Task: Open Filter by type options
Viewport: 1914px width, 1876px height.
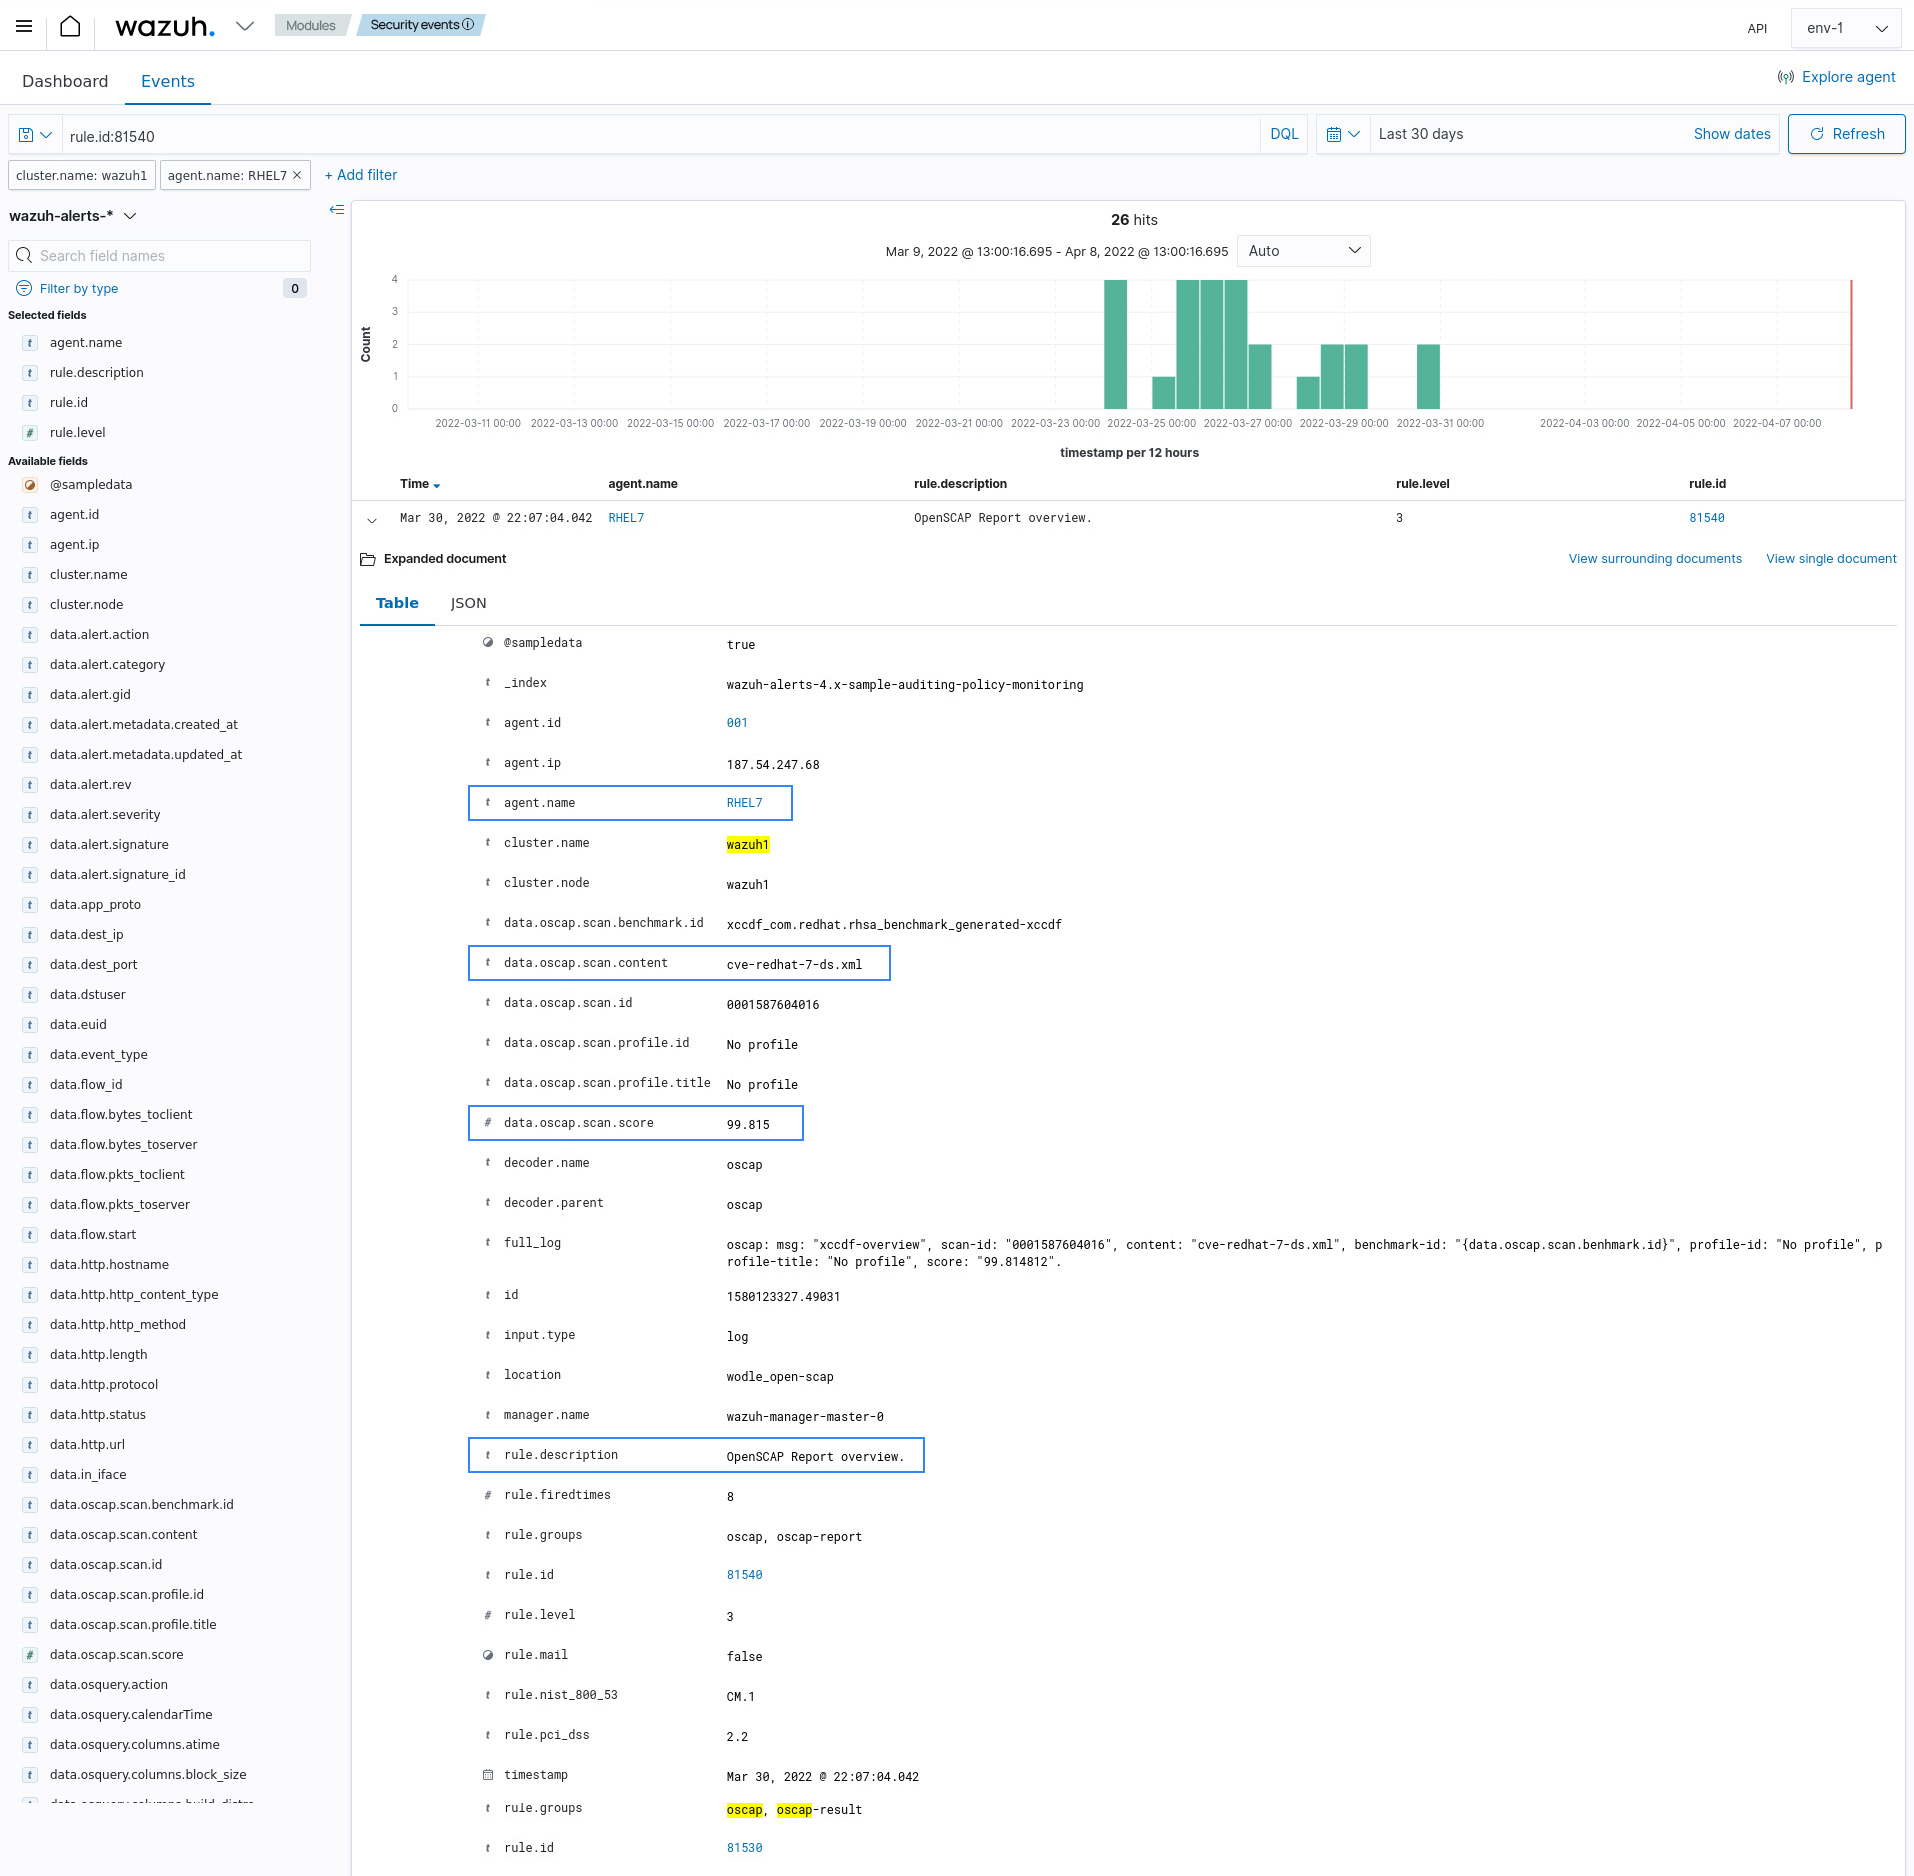Action: (x=68, y=288)
